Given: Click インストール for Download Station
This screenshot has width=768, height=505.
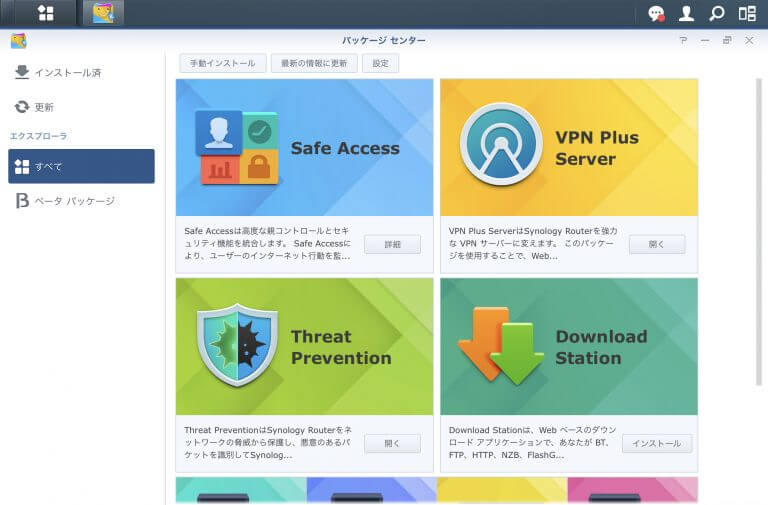Looking at the screenshot, I should (657, 443).
